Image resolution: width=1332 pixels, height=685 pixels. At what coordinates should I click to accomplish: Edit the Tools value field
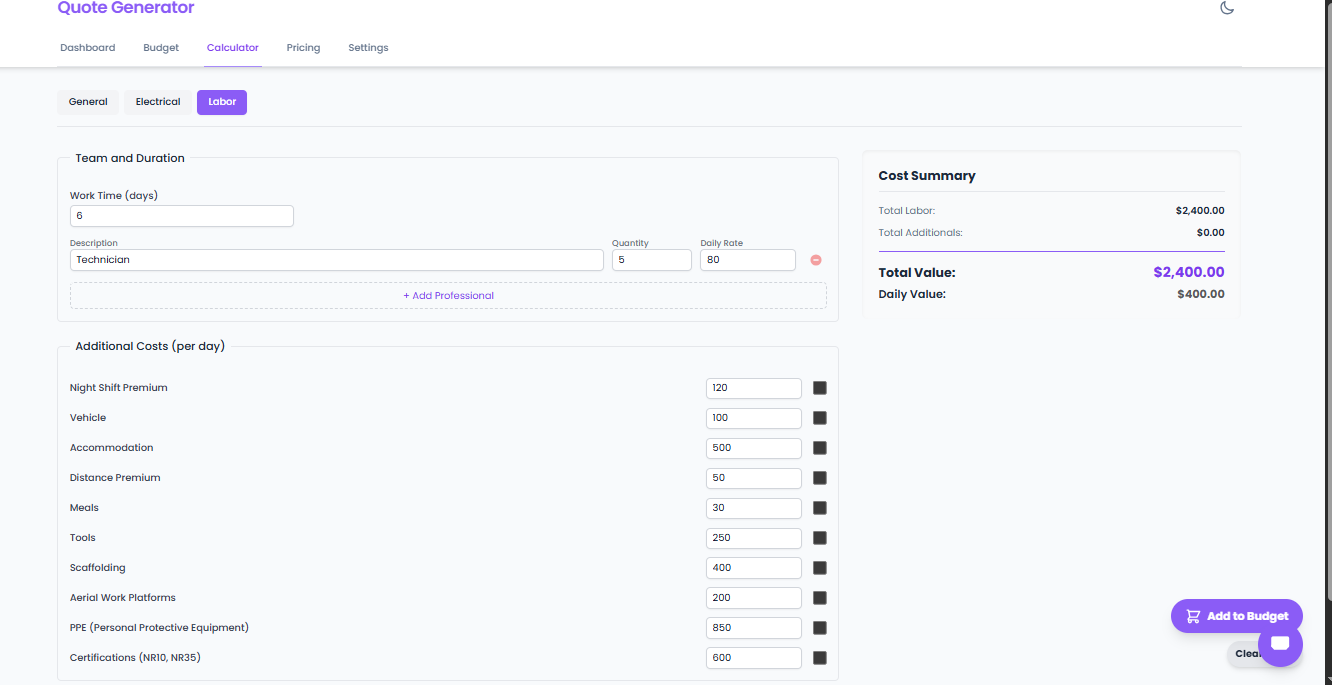click(x=754, y=538)
